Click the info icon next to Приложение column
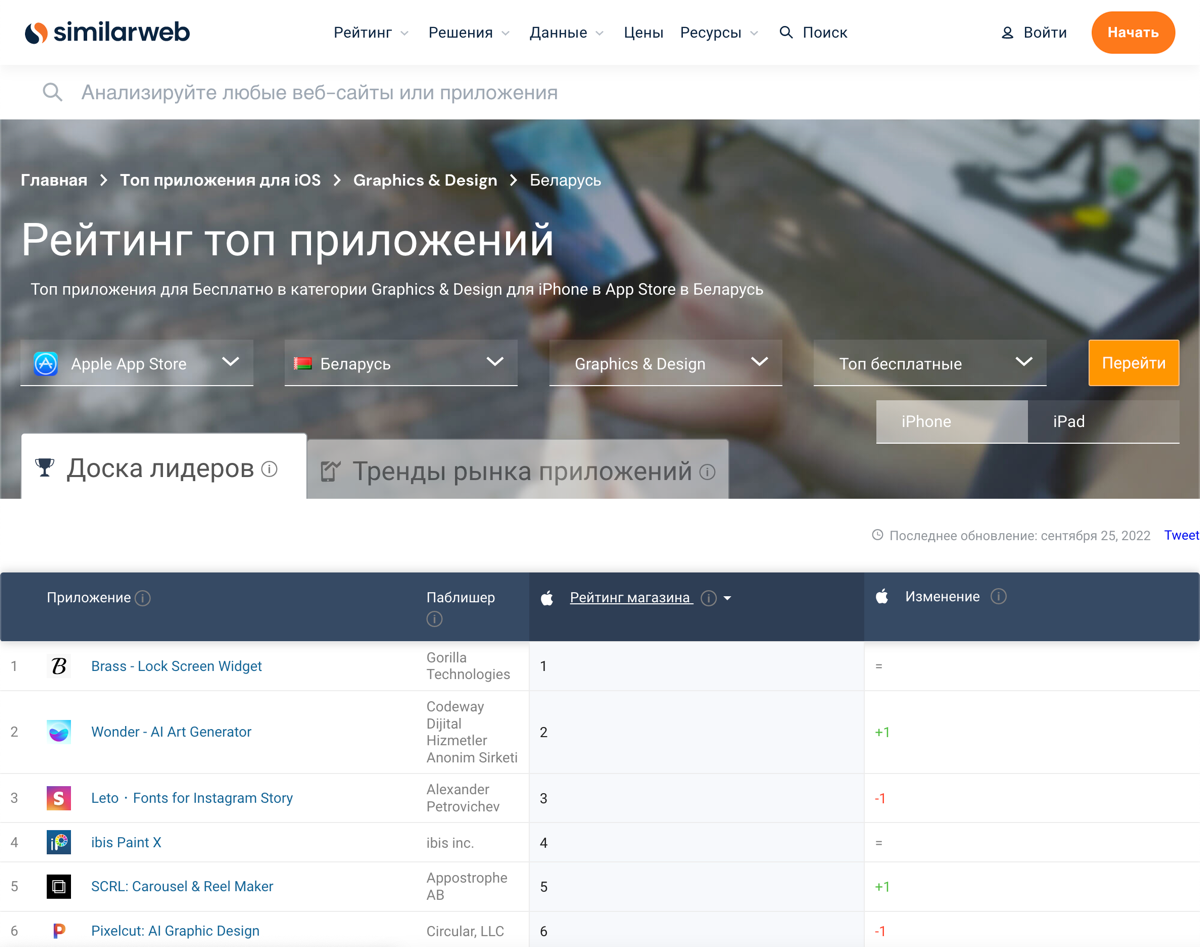Image resolution: width=1200 pixels, height=947 pixels. [x=143, y=597]
